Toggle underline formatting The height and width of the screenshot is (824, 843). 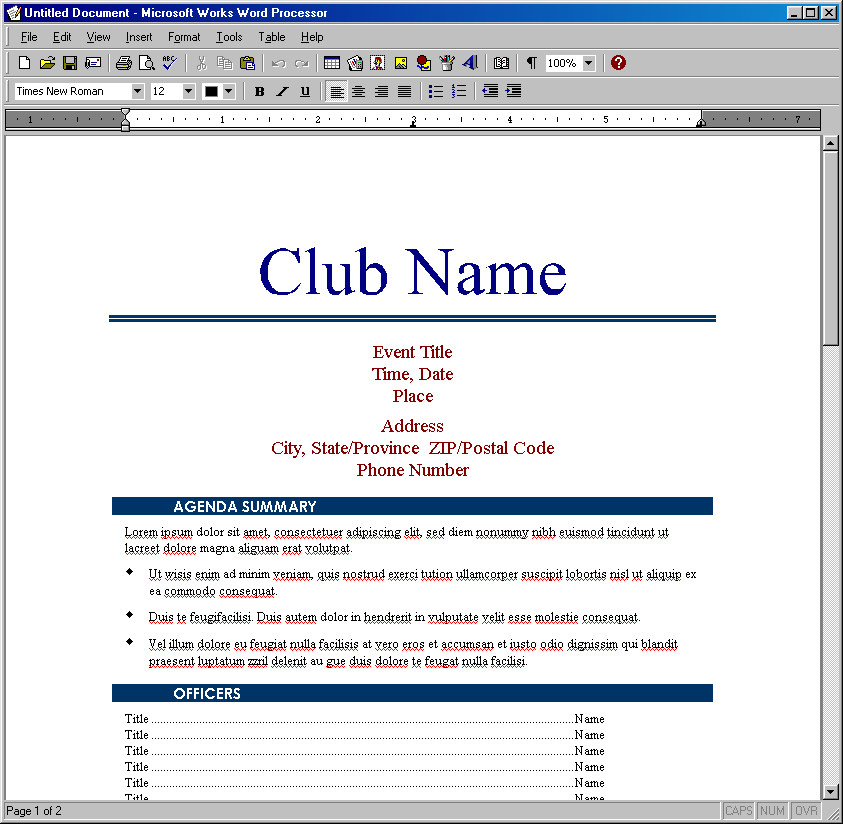(305, 91)
